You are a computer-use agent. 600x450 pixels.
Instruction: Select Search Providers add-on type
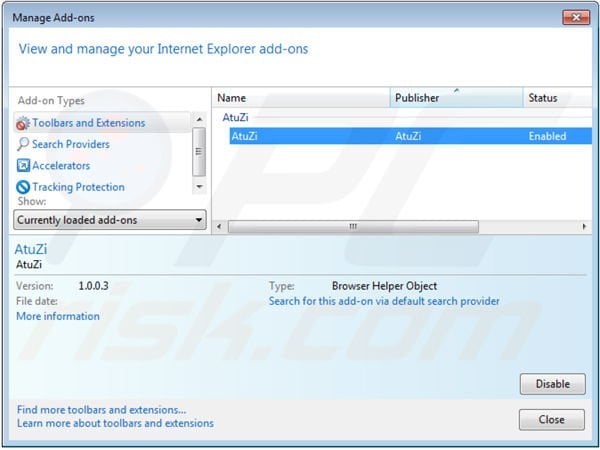pyautogui.click(x=71, y=144)
